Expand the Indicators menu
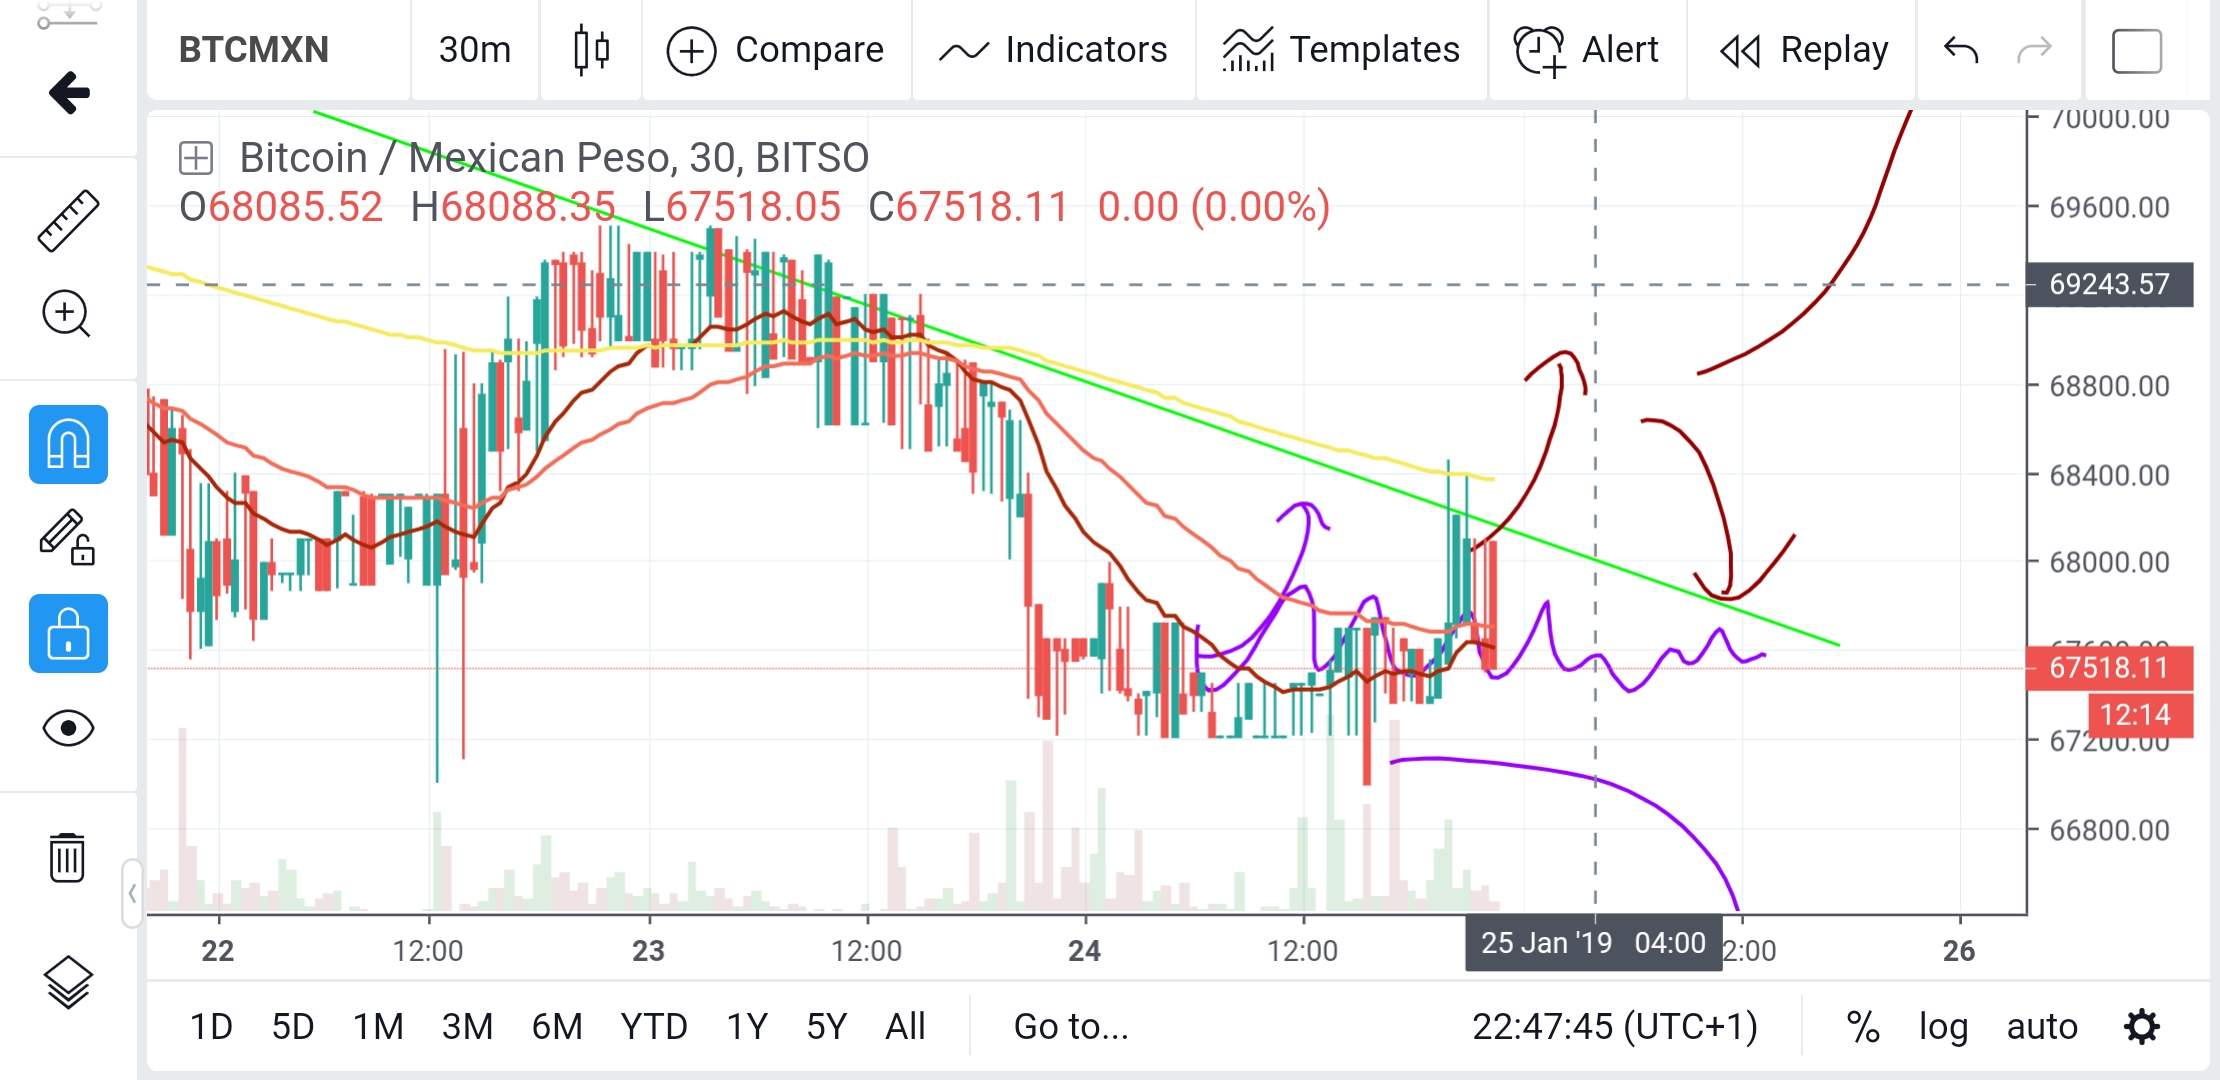The image size is (2220, 1080). point(1053,50)
